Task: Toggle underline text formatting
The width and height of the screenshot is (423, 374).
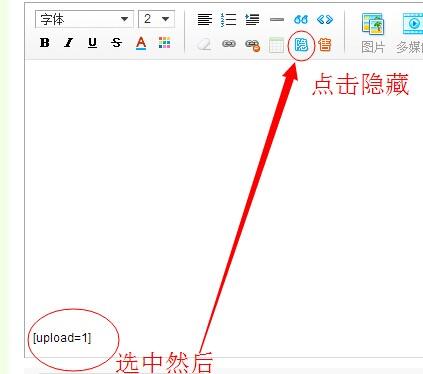Action: (x=92, y=43)
